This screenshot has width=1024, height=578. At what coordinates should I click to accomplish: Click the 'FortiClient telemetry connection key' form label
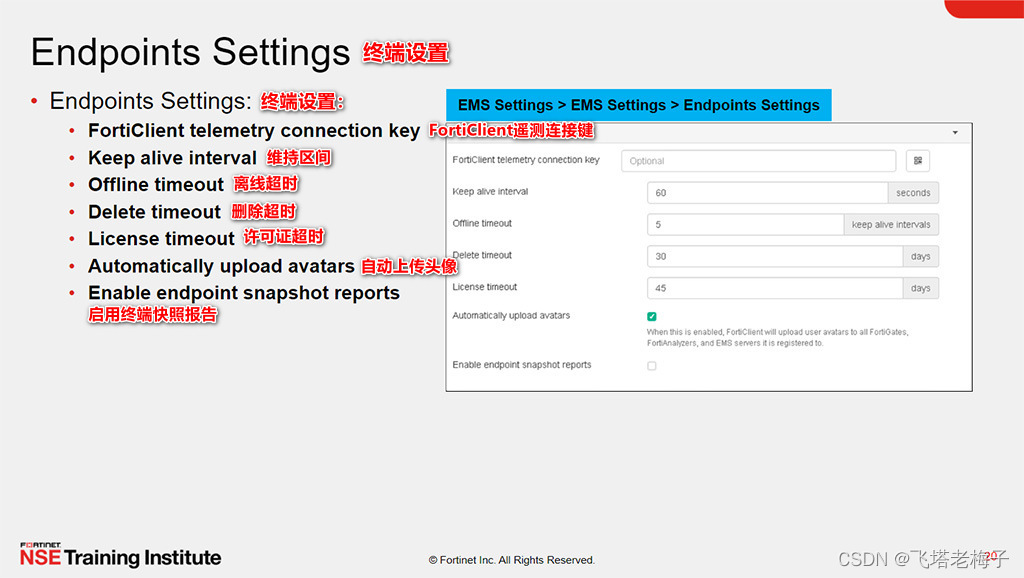pyautogui.click(x=526, y=159)
